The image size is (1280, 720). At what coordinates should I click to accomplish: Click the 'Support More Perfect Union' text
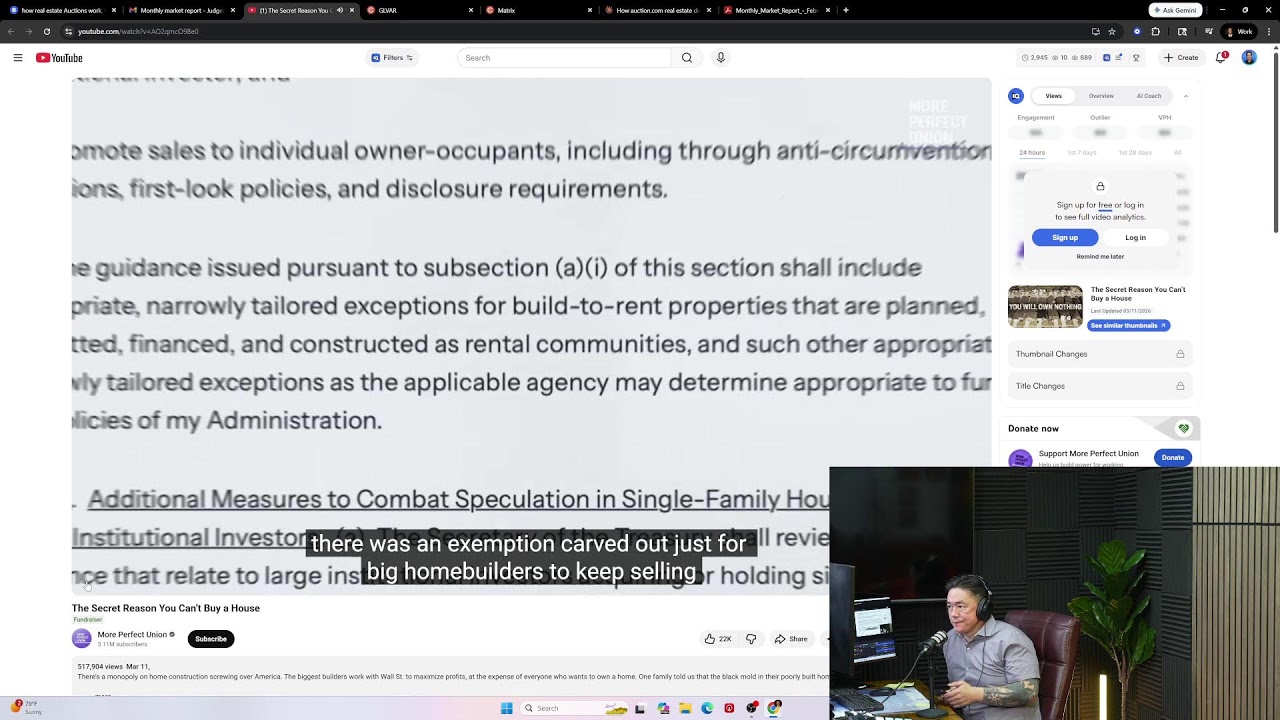click(1088, 453)
